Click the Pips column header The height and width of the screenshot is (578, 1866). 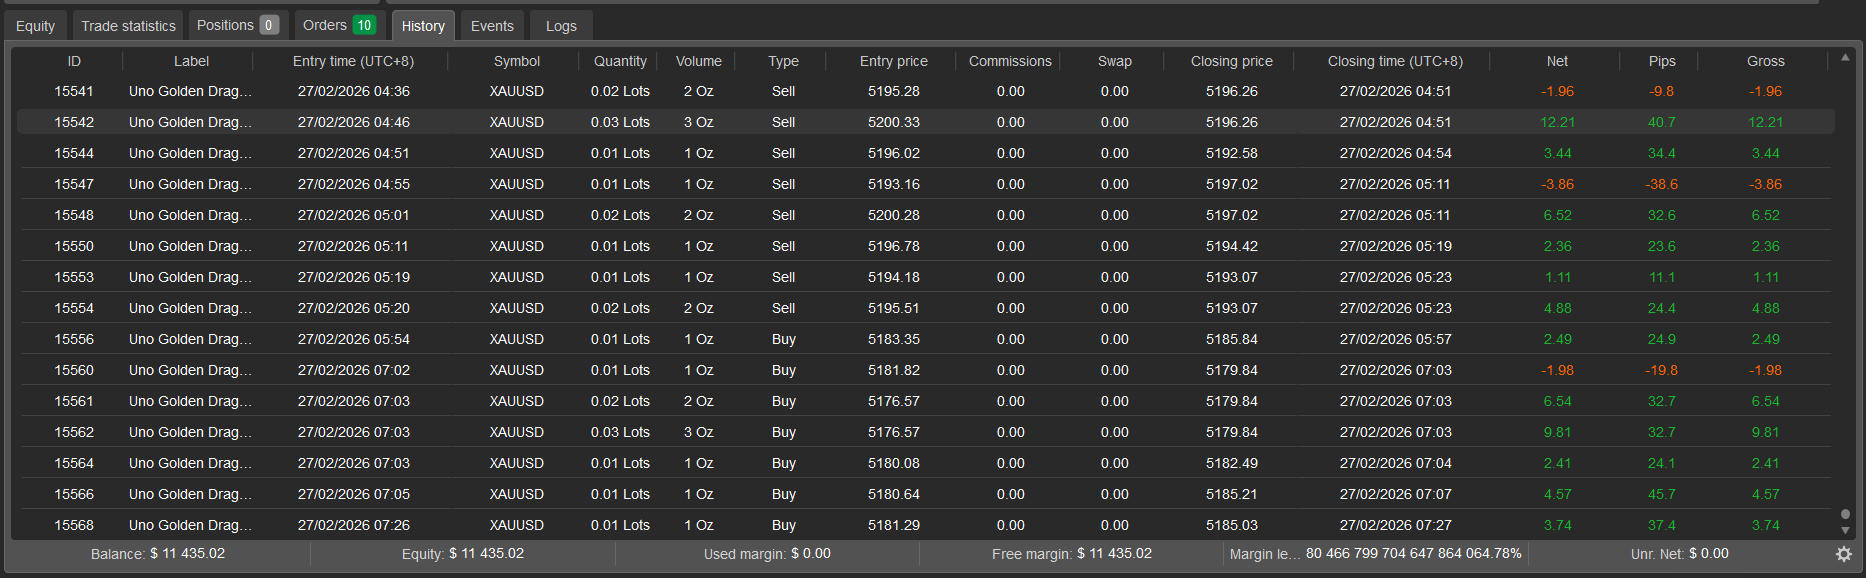click(x=1662, y=61)
